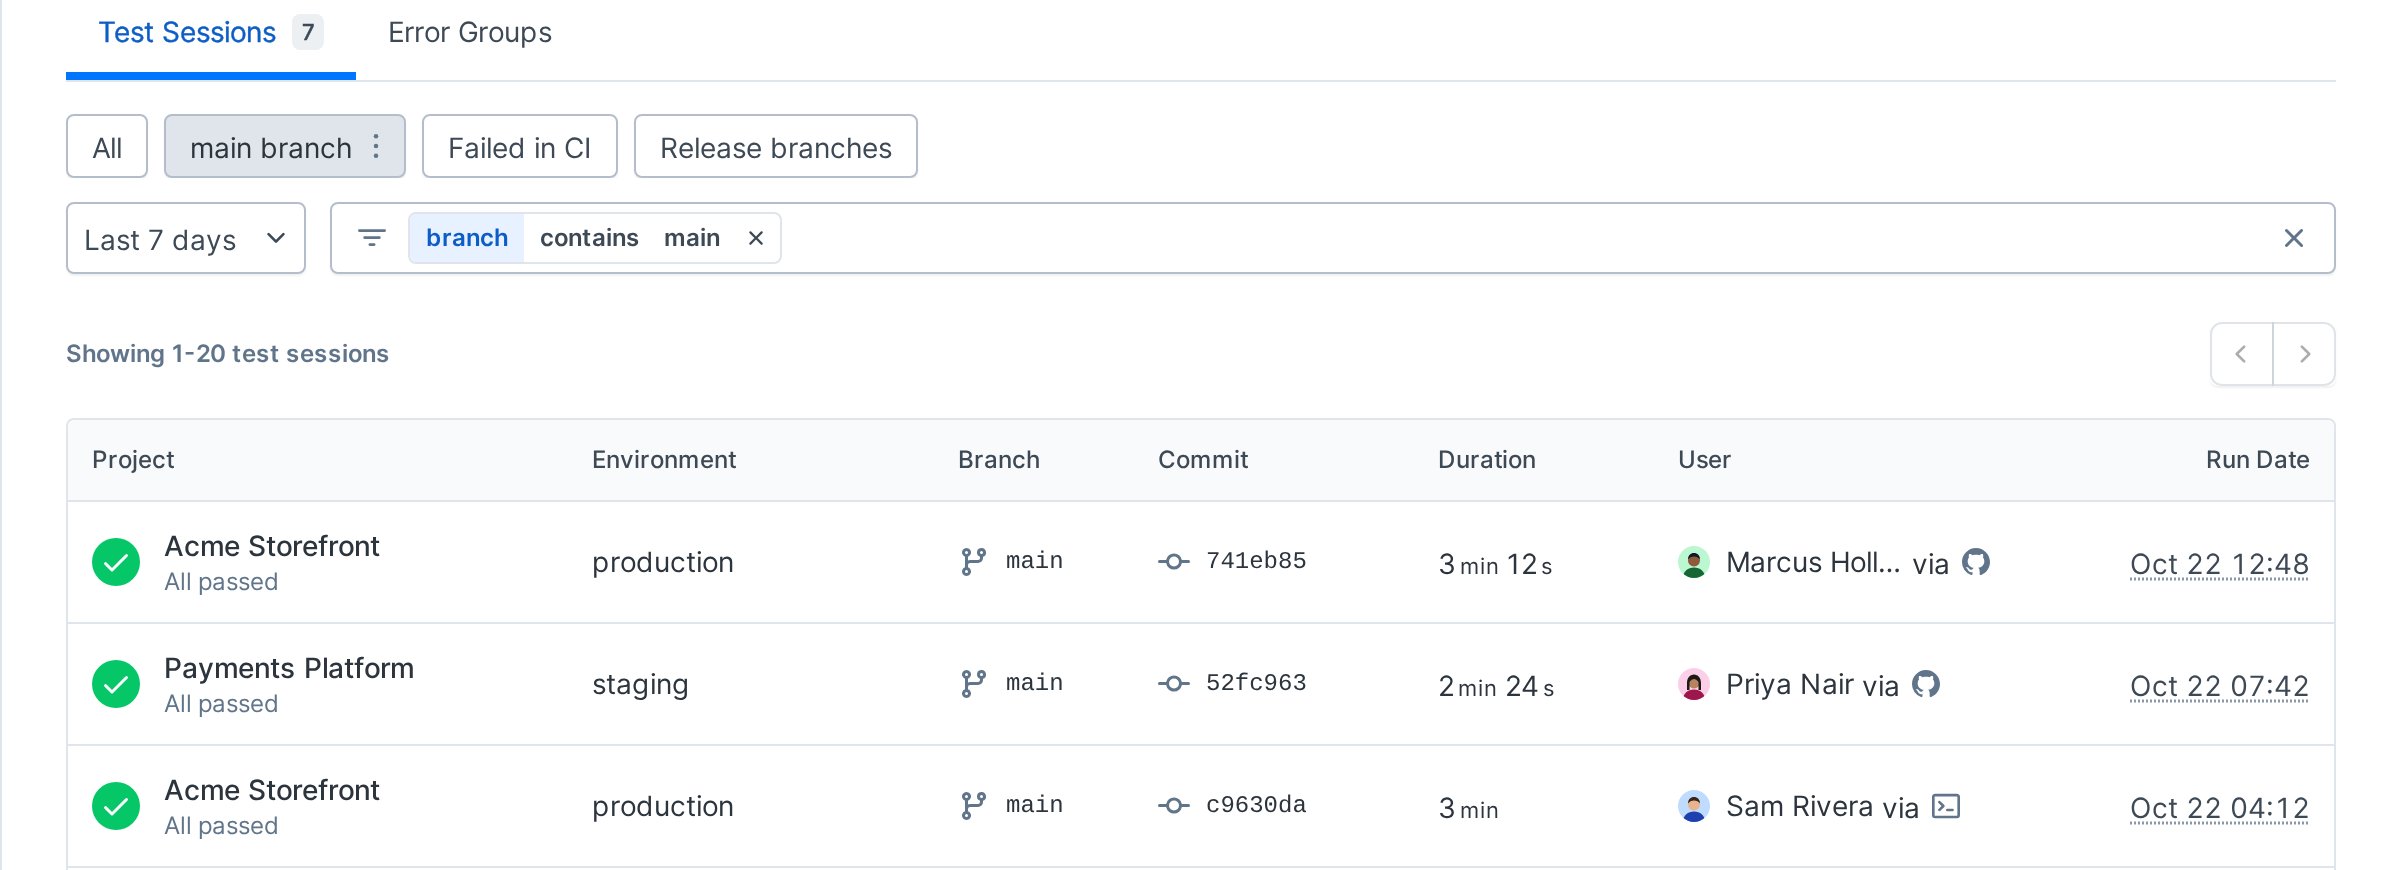The width and height of the screenshot is (2400, 870).
Task: Click the Oct 22 07:42 run date
Action: click(2219, 686)
